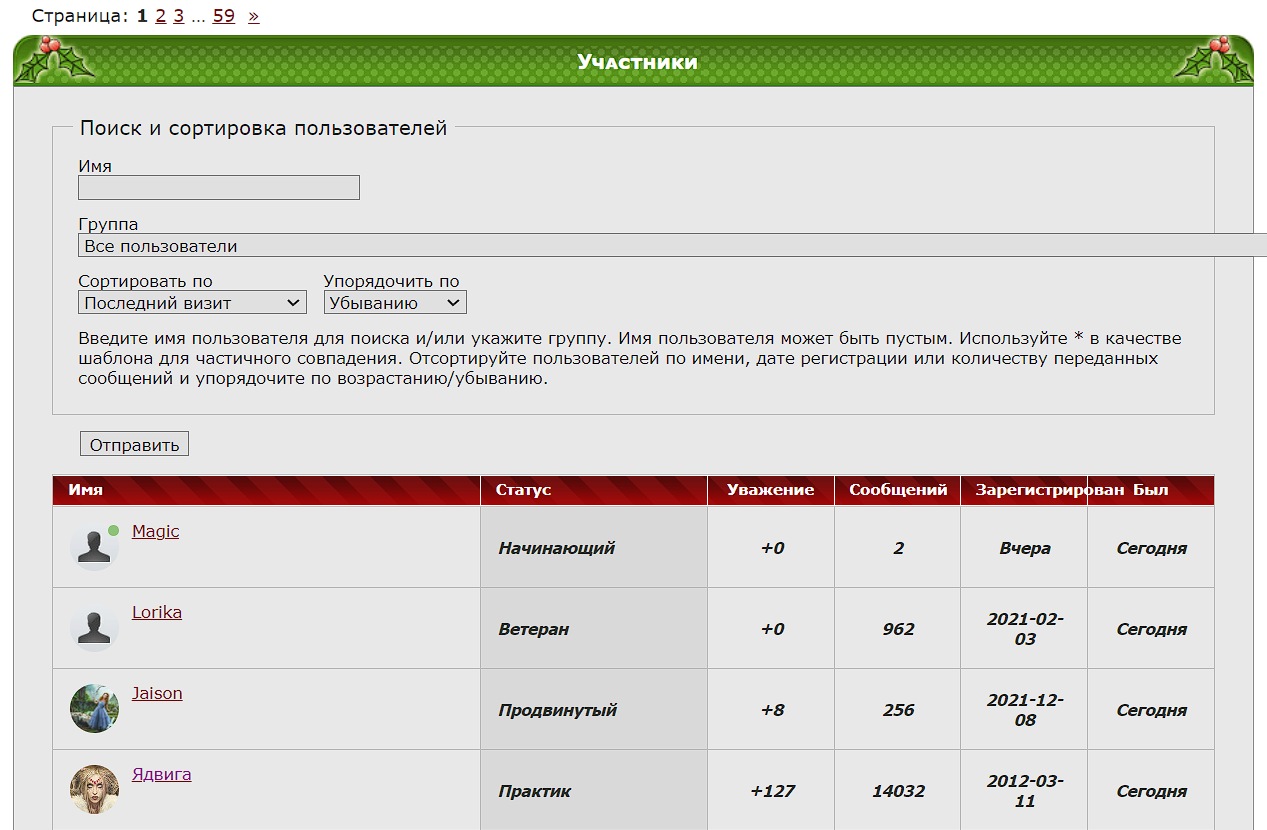
Task: Open Magic's default avatar icon
Action: (94, 547)
